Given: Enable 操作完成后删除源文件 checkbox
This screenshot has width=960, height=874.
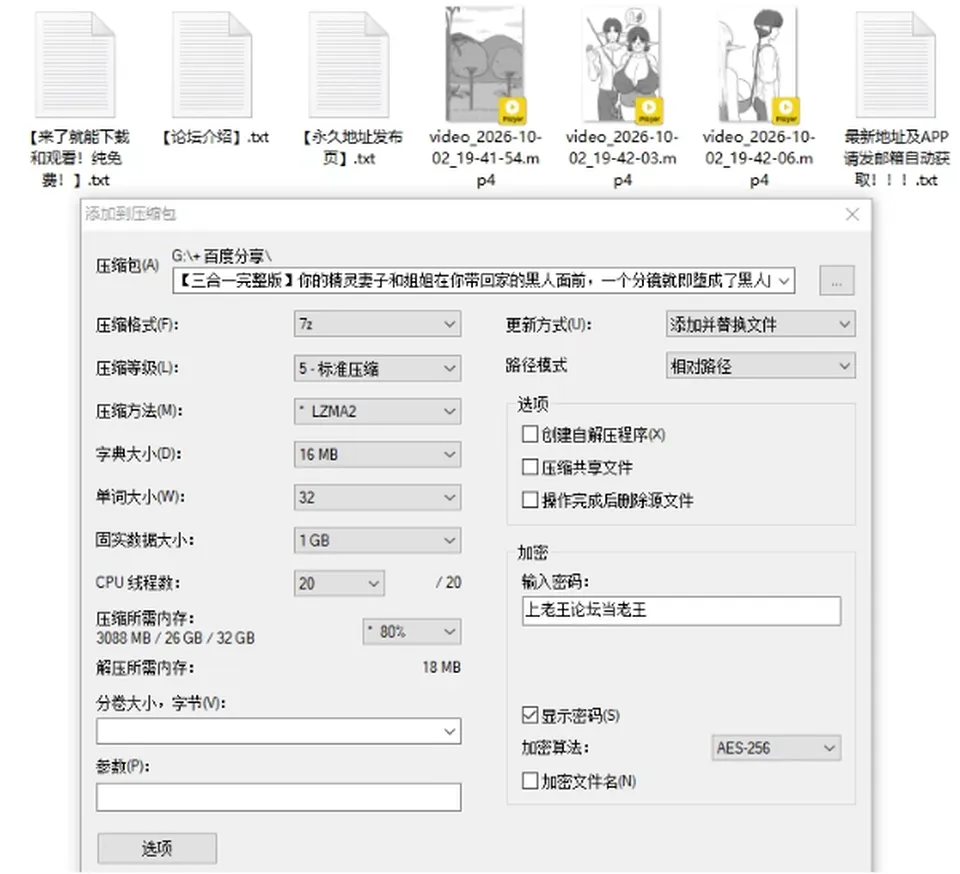Looking at the screenshot, I should coord(530,500).
